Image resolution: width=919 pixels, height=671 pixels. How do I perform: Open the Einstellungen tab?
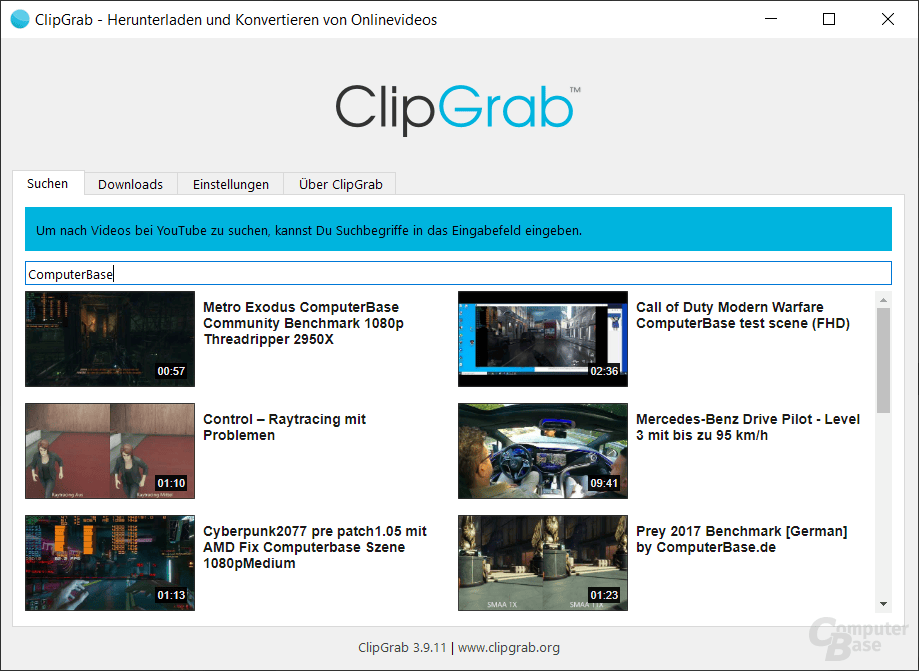(230, 184)
